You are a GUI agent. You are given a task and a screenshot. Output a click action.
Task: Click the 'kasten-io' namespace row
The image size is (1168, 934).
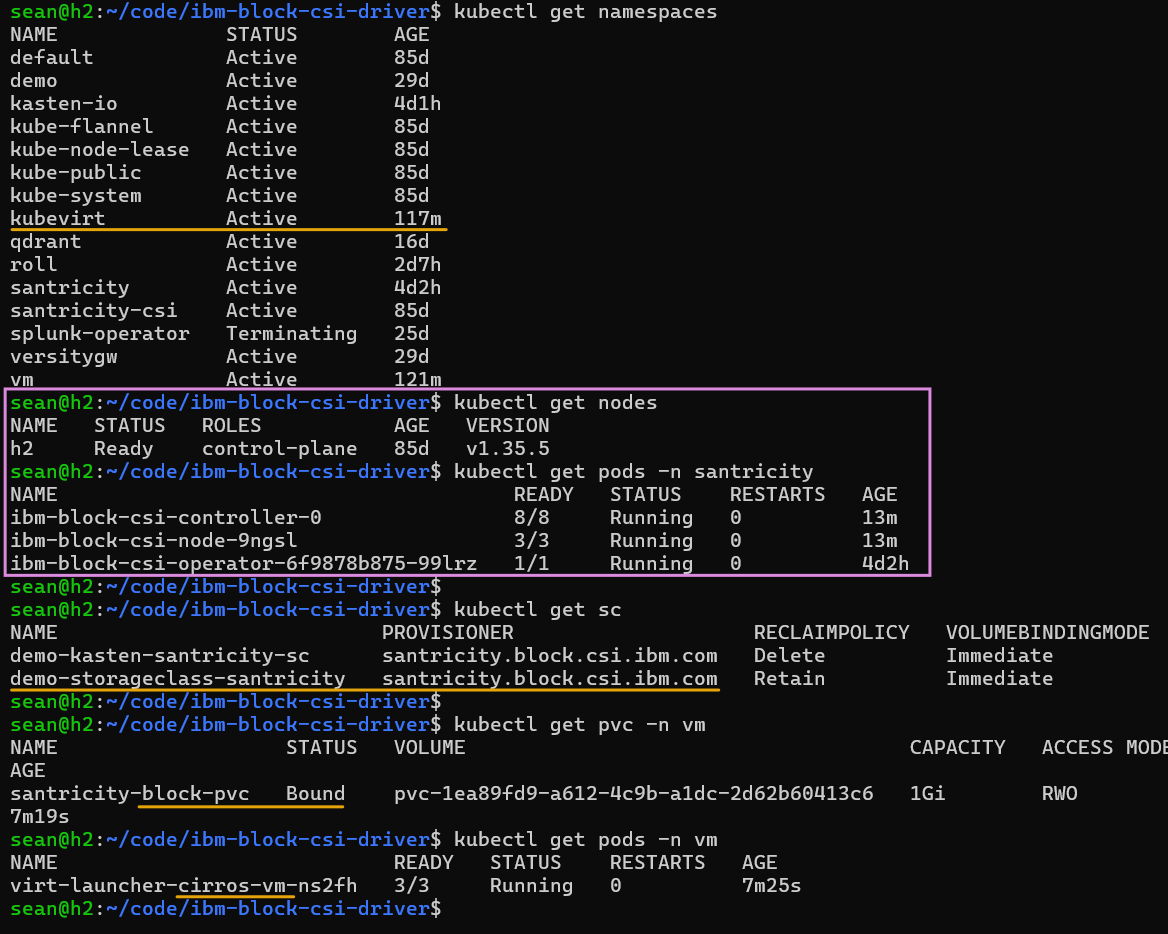coord(226,104)
